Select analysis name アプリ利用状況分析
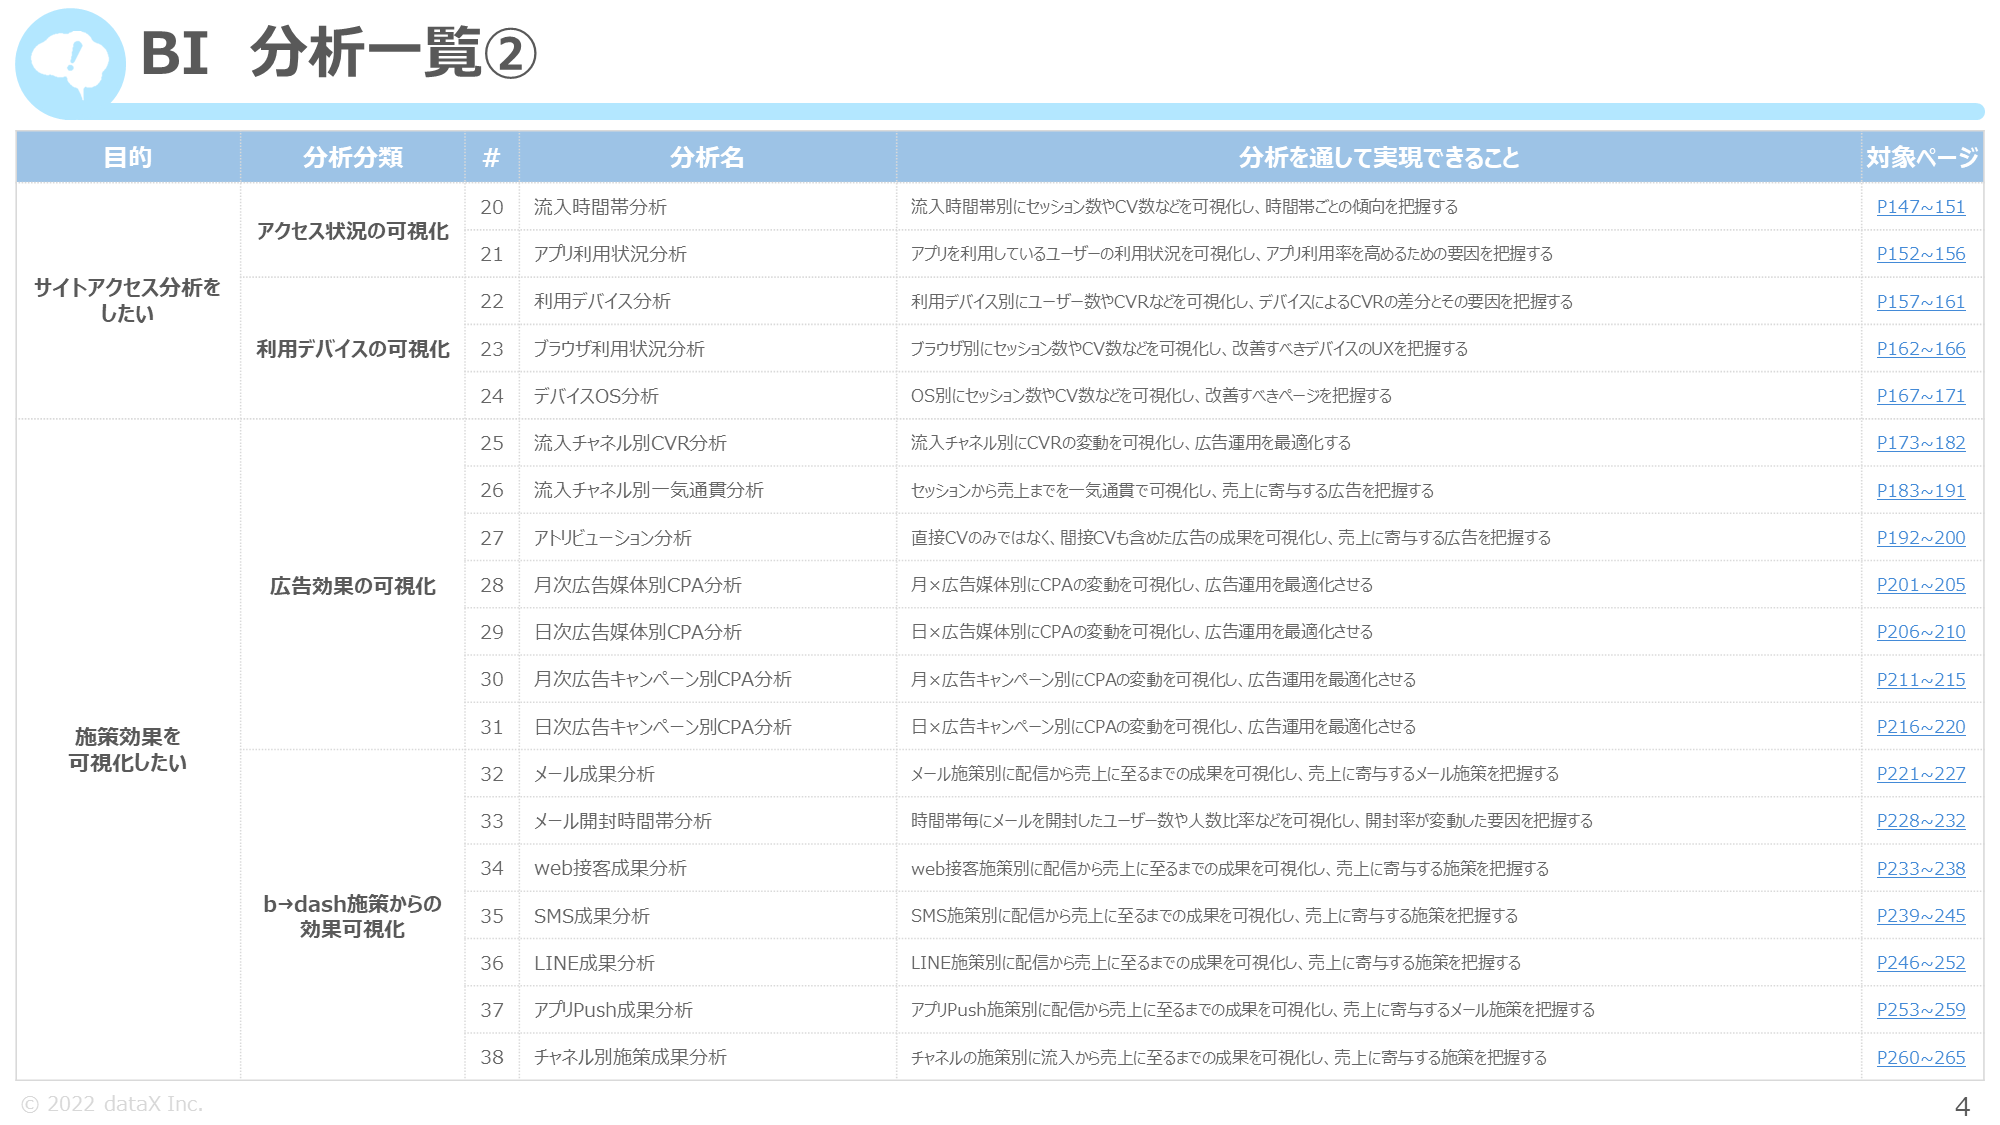Image resolution: width=2000 pixels, height=1125 pixels. click(x=610, y=254)
